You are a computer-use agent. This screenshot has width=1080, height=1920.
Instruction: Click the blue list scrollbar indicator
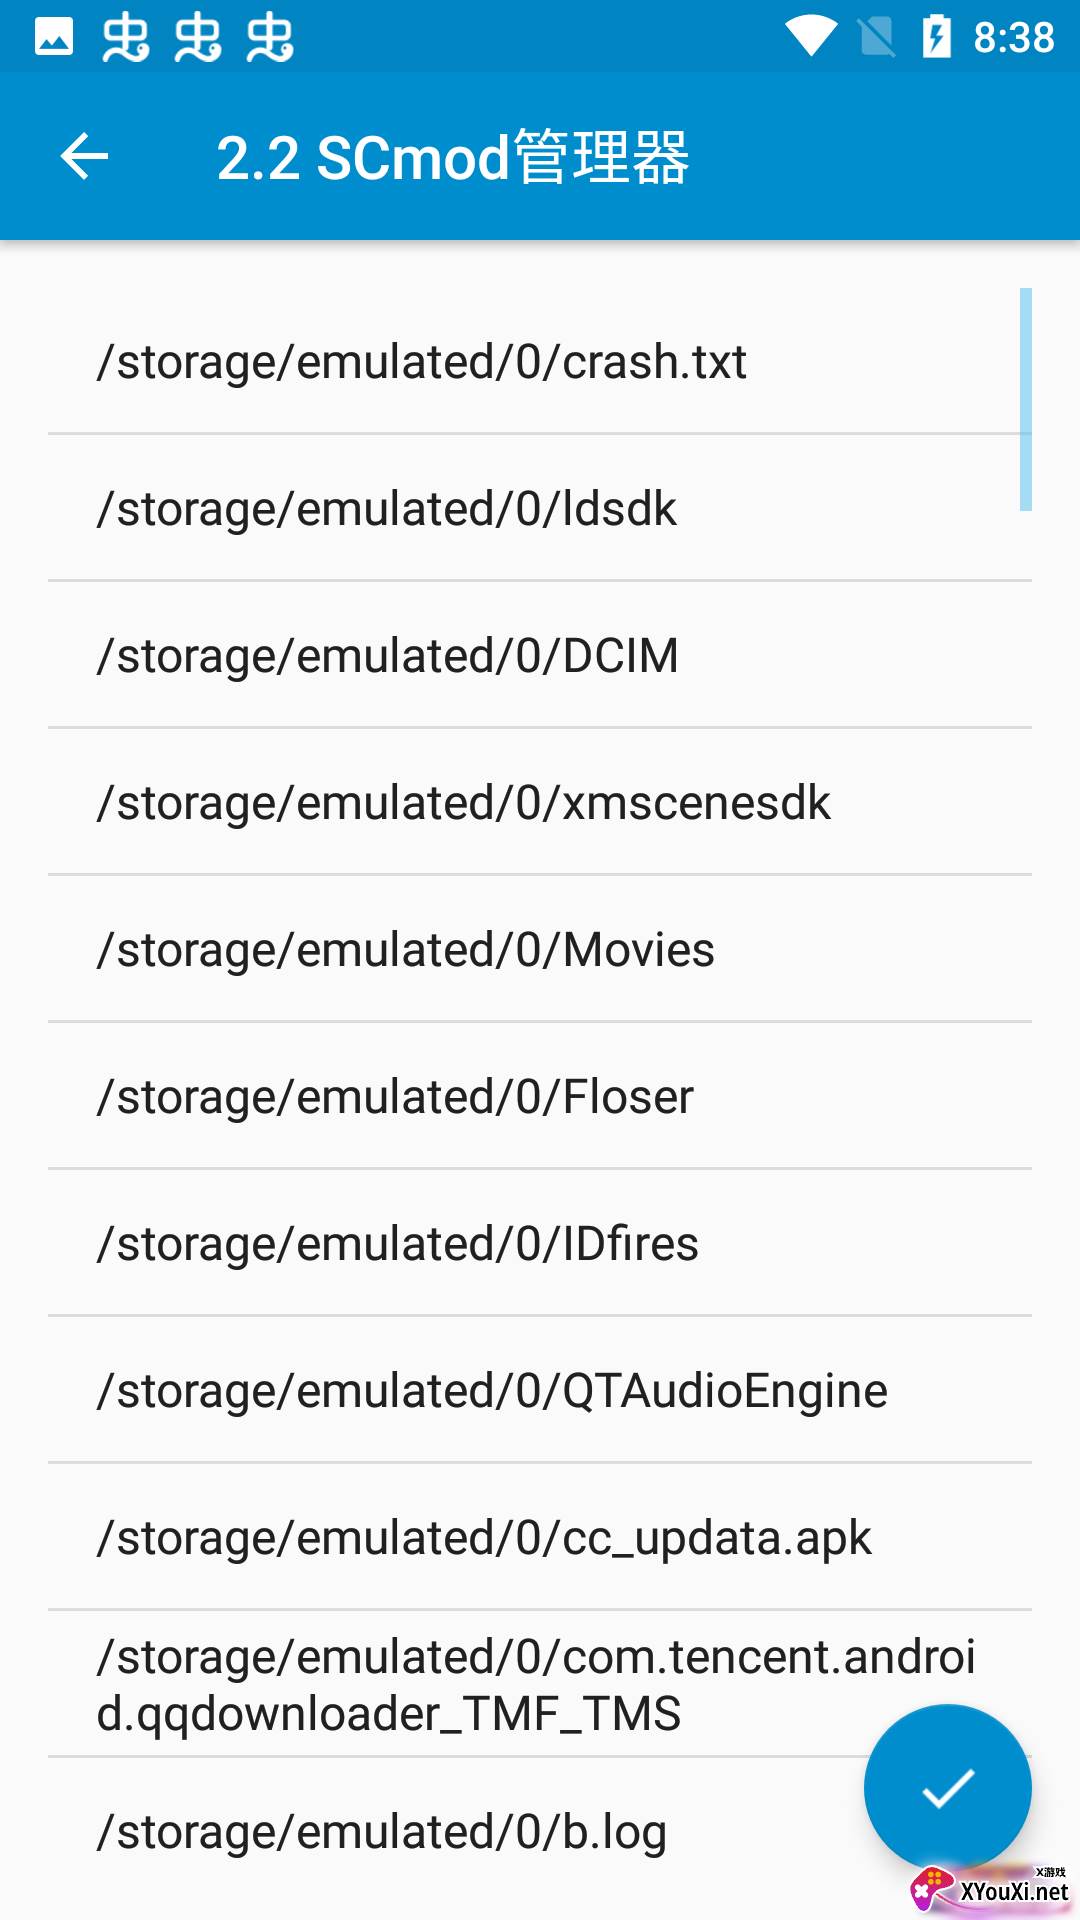coord(1025,400)
